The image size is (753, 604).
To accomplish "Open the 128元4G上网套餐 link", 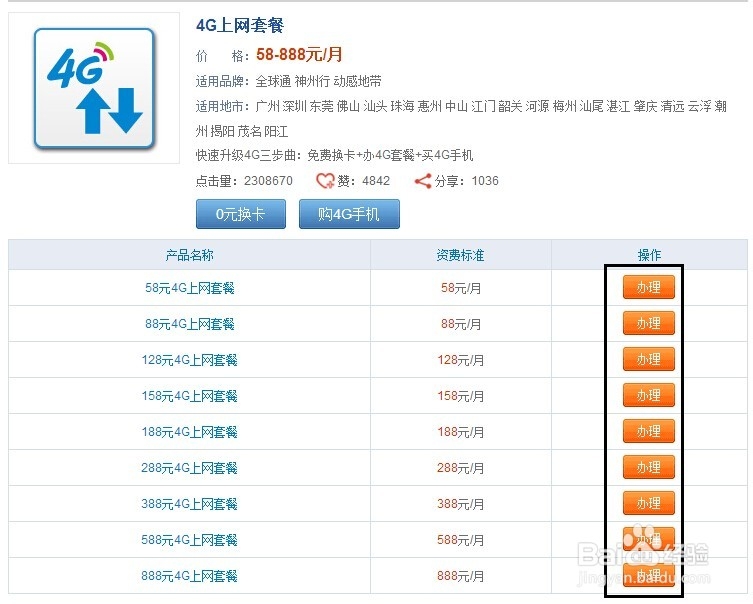I will click(x=190, y=360).
